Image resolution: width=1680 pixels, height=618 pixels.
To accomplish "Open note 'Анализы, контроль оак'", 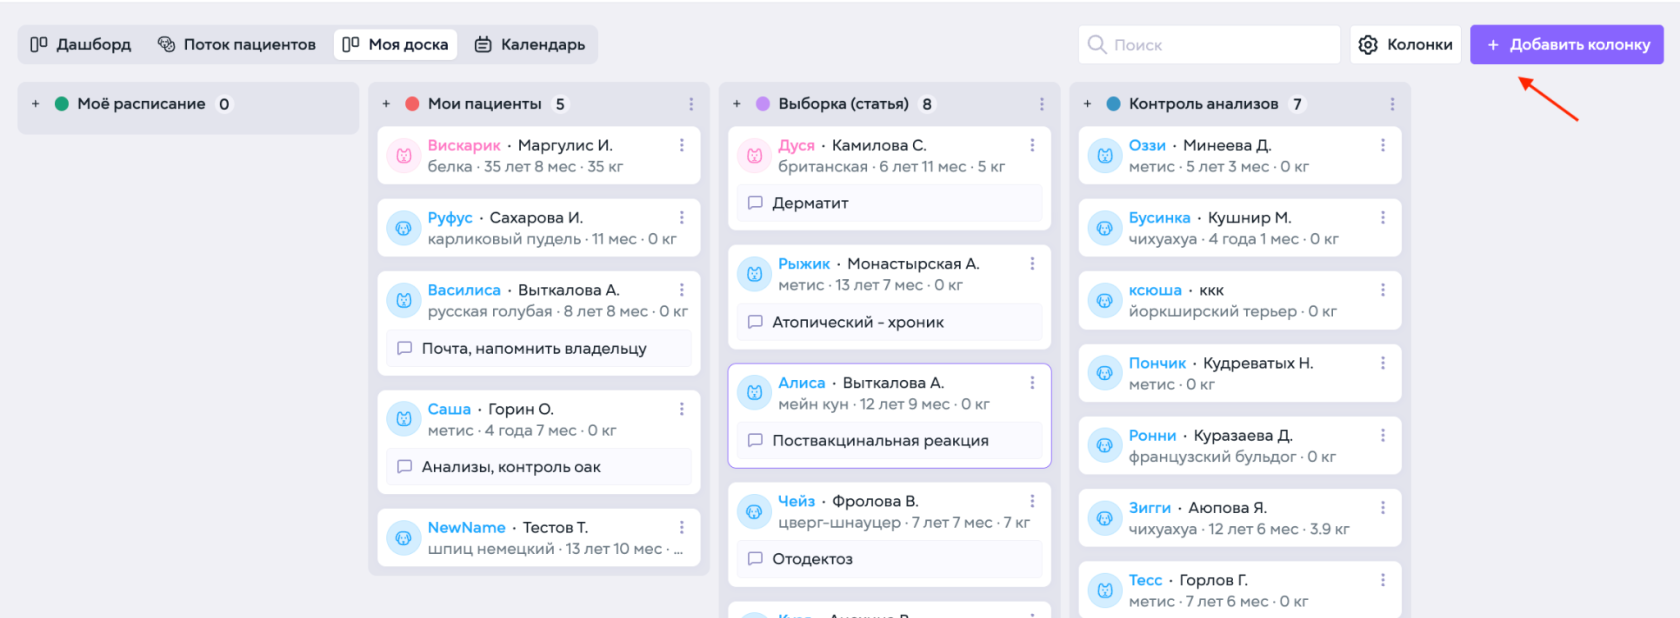I will click(539, 467).
